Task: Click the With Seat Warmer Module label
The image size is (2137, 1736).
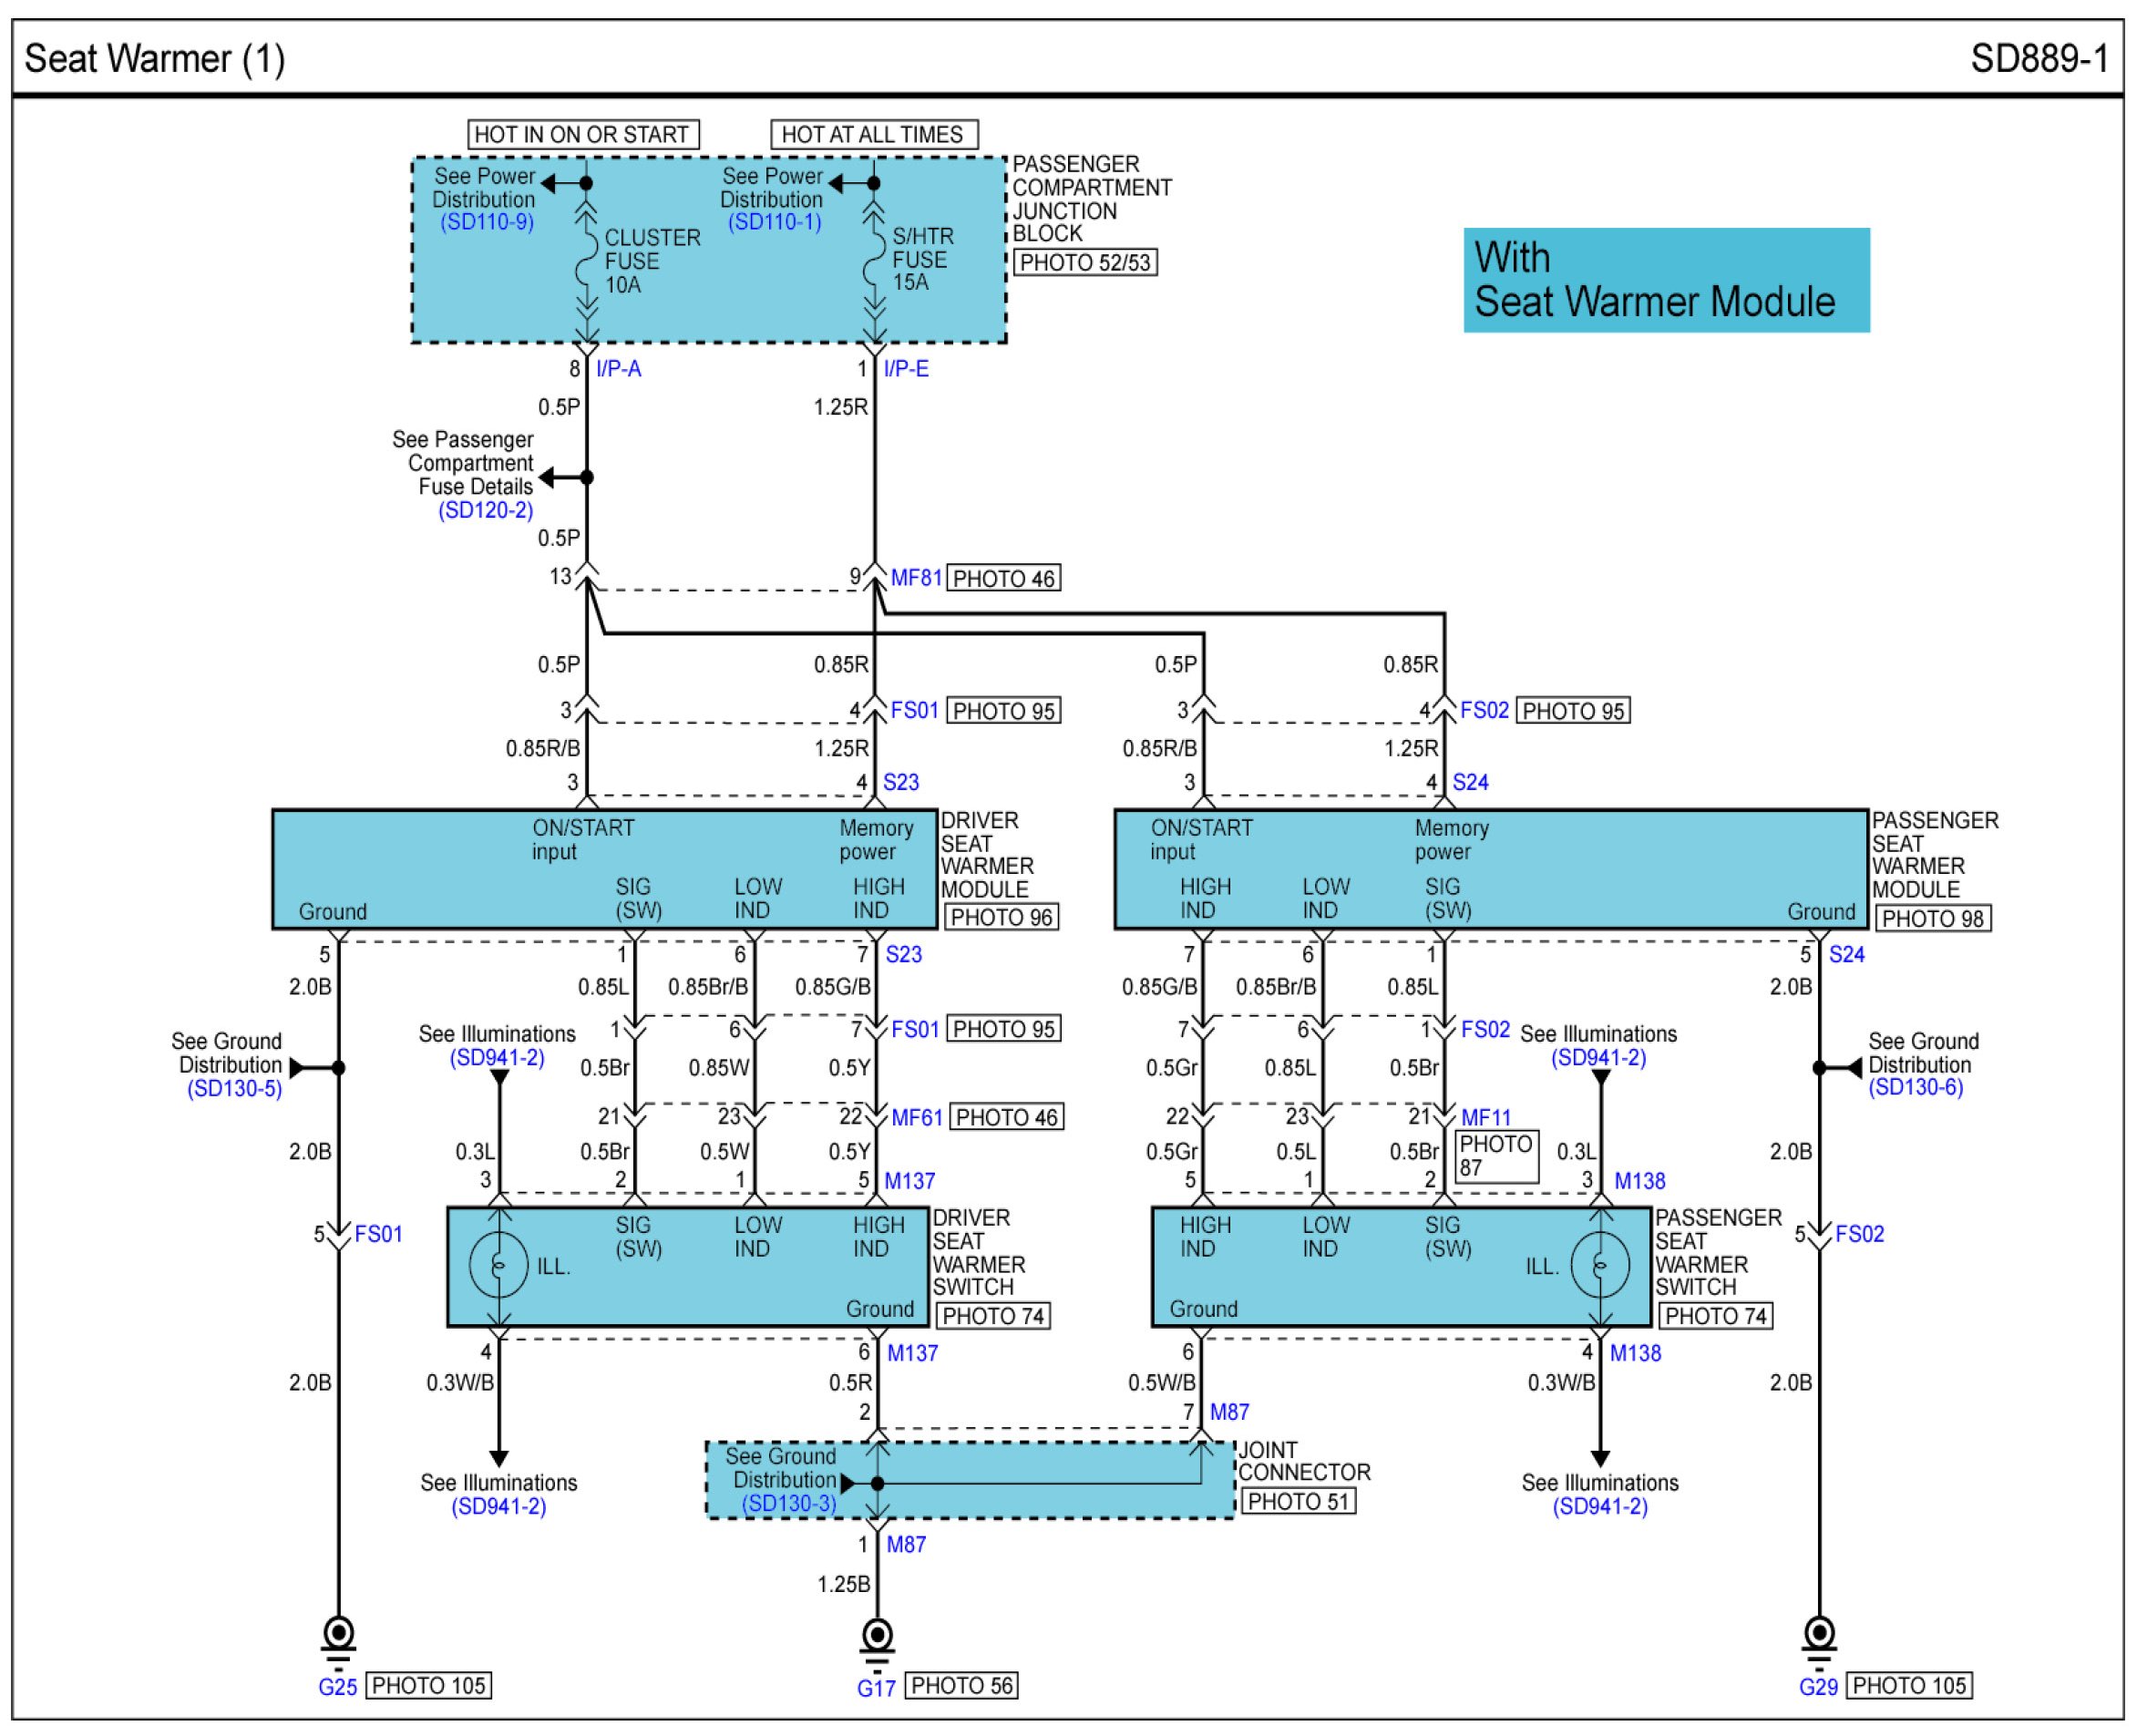Action: (x=1665, y=280)
